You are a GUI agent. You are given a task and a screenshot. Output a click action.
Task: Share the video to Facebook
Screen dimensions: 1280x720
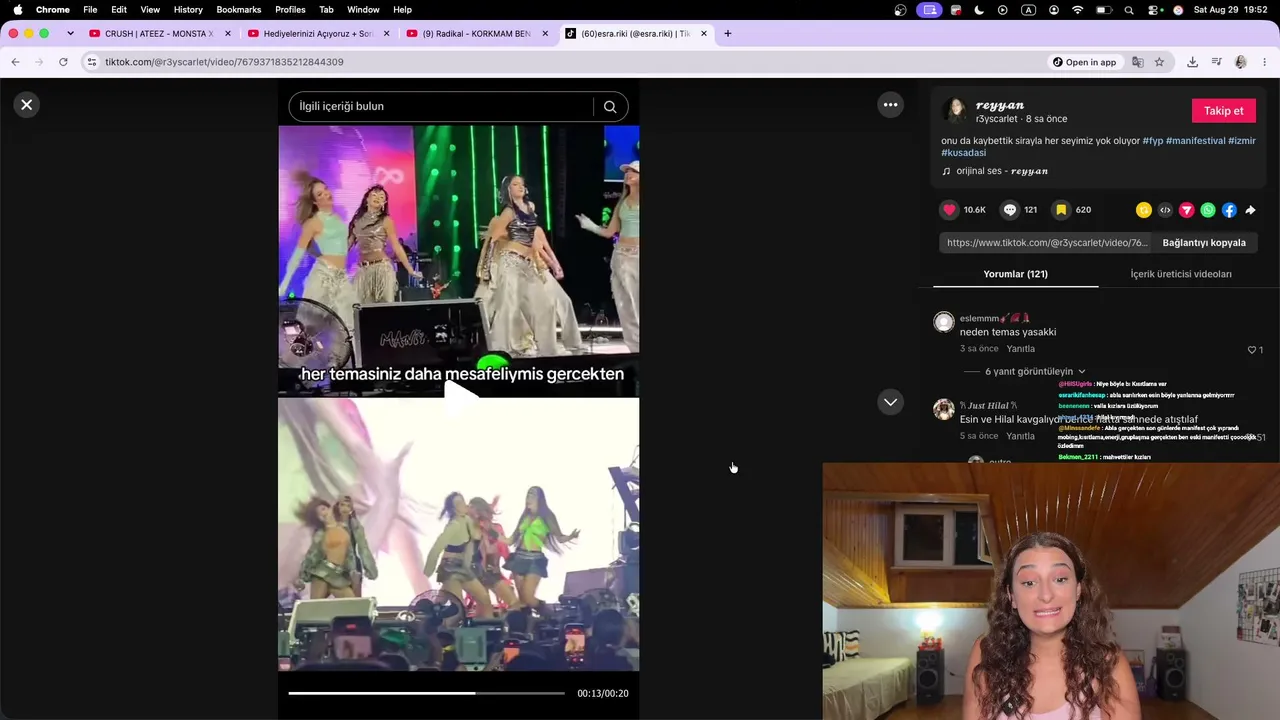1229,210
